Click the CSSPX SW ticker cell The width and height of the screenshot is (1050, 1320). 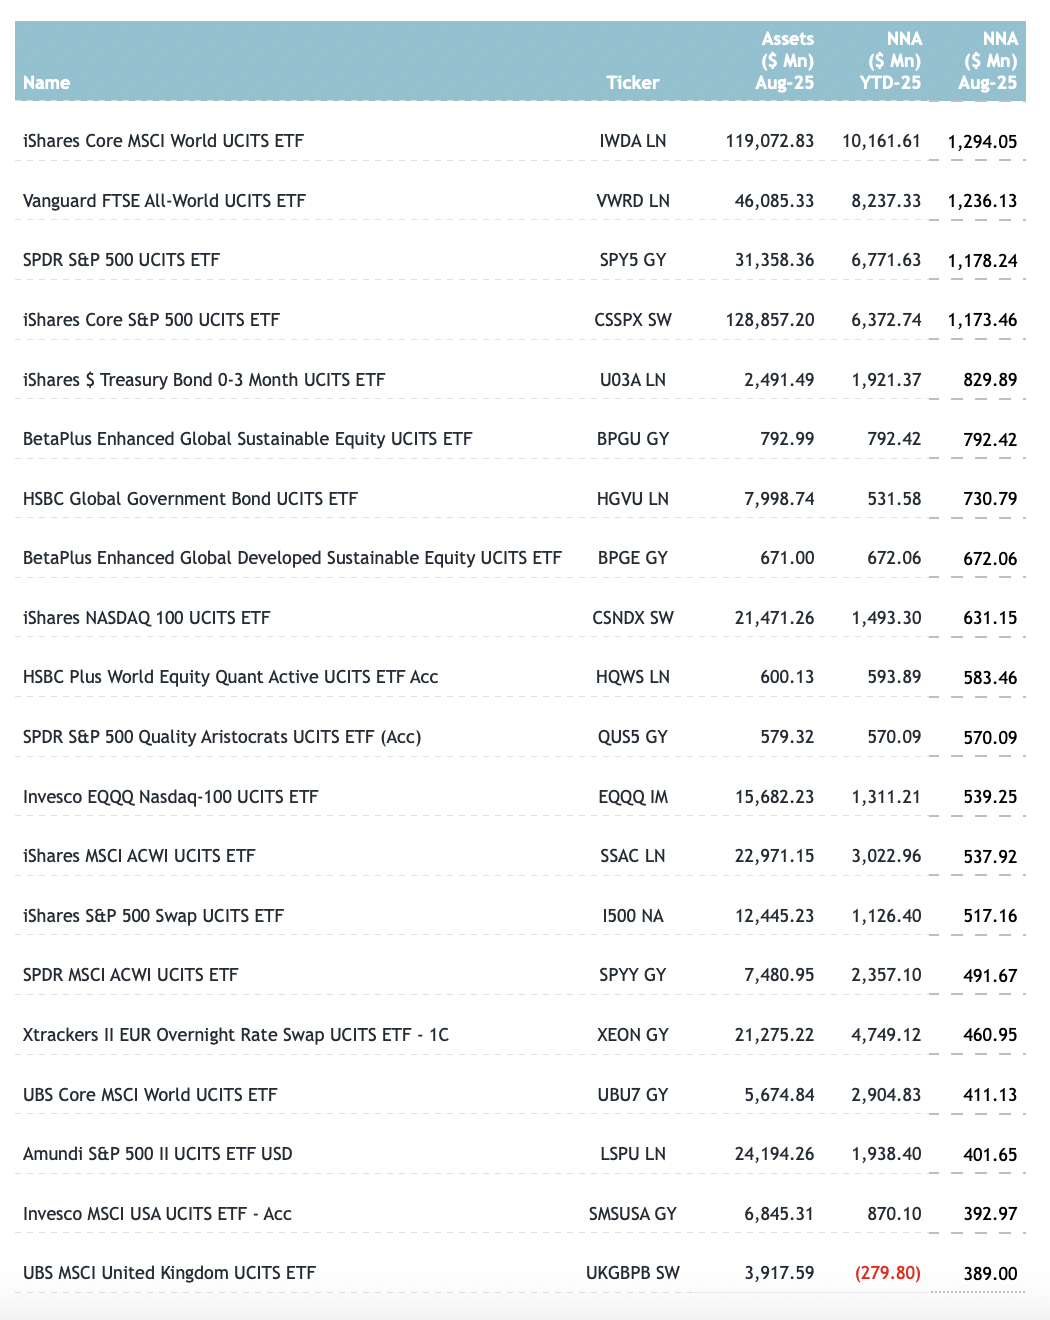tap(632, 320)
